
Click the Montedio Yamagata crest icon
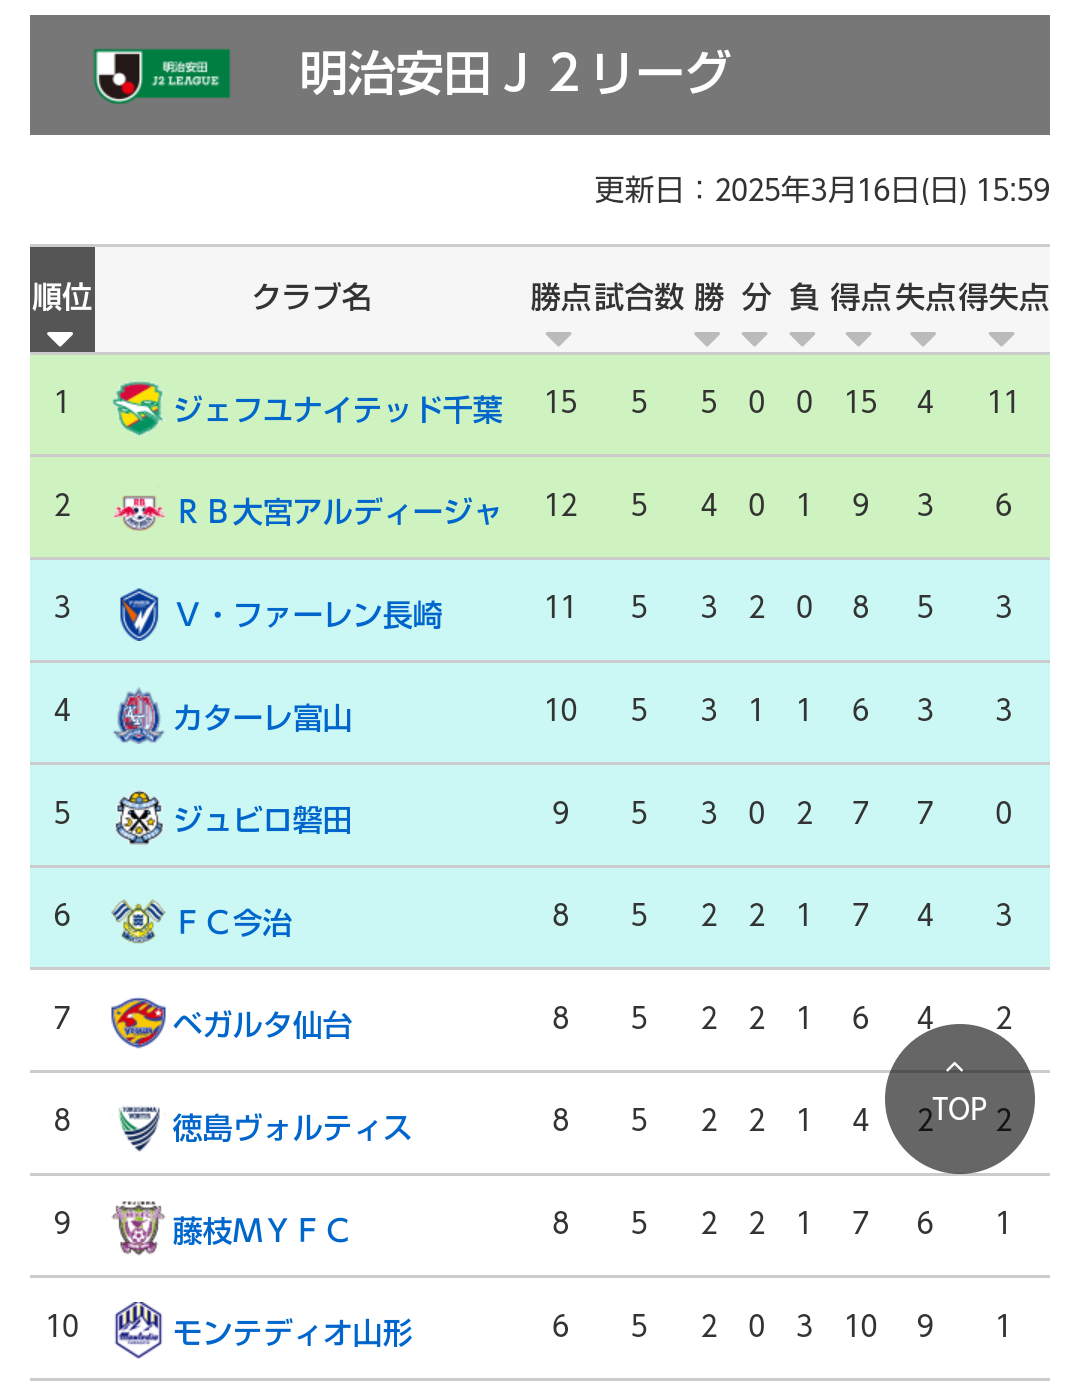pos(138,1330)
